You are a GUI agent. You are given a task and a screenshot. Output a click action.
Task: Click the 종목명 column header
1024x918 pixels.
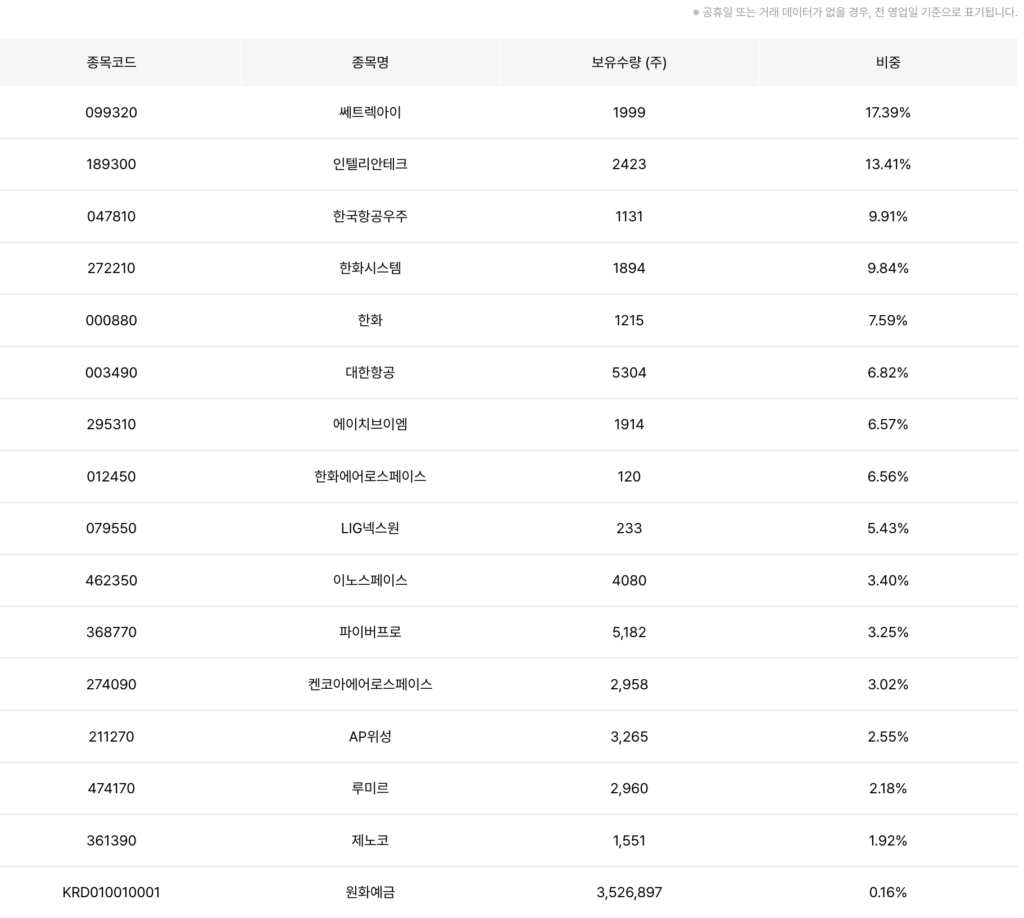370,62
